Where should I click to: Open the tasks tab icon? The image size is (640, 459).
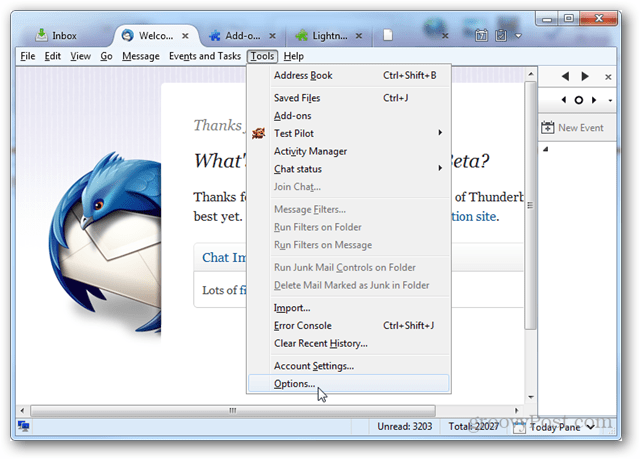501,35
